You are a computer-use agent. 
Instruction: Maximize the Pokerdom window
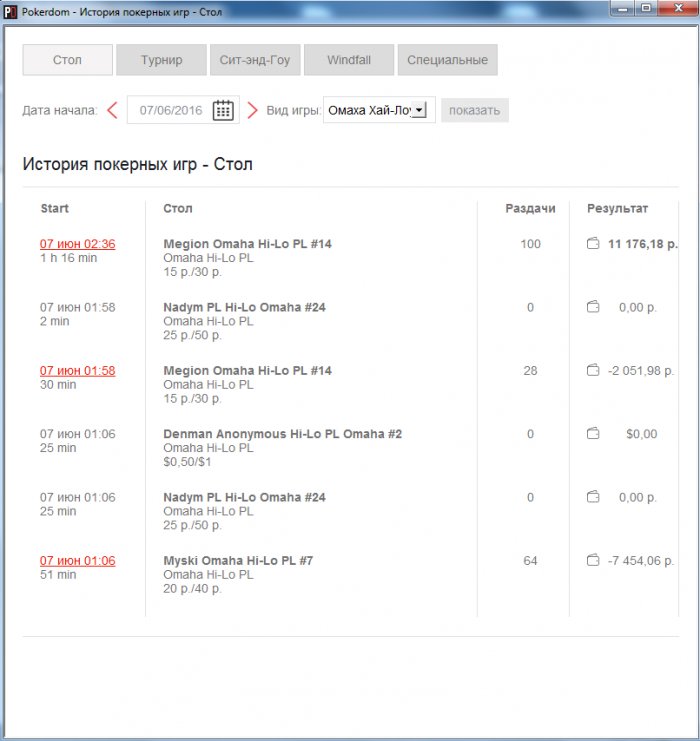tap(646, 9)
